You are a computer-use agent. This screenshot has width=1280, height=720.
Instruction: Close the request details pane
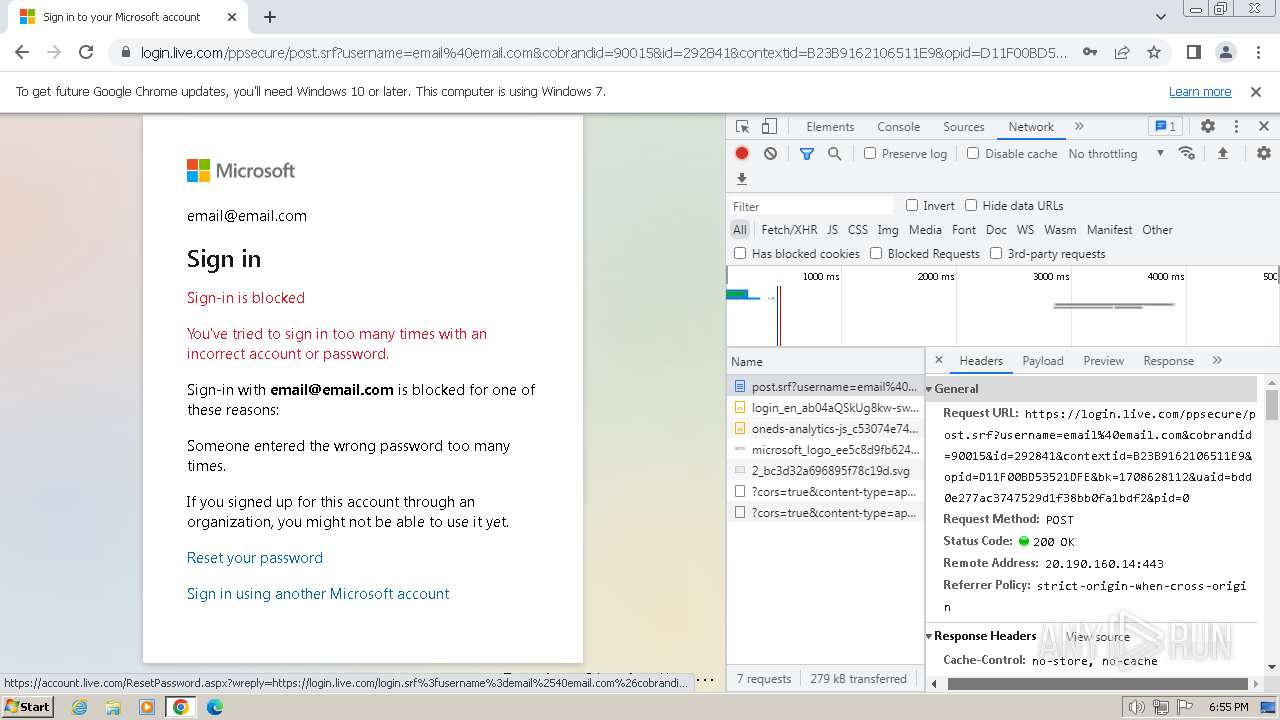click(938, 360)
